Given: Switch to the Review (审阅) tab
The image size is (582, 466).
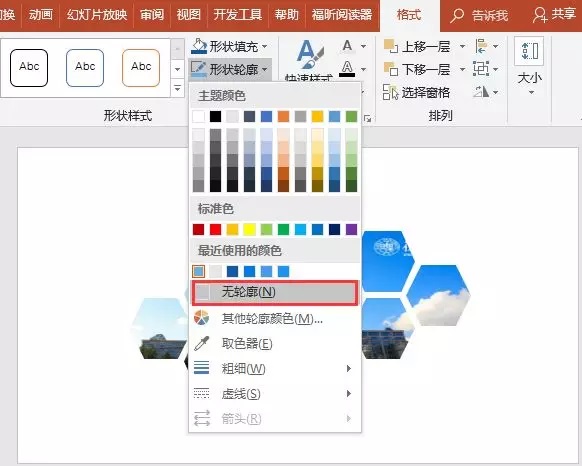Looking at the screenshot, I should [152, 15].
